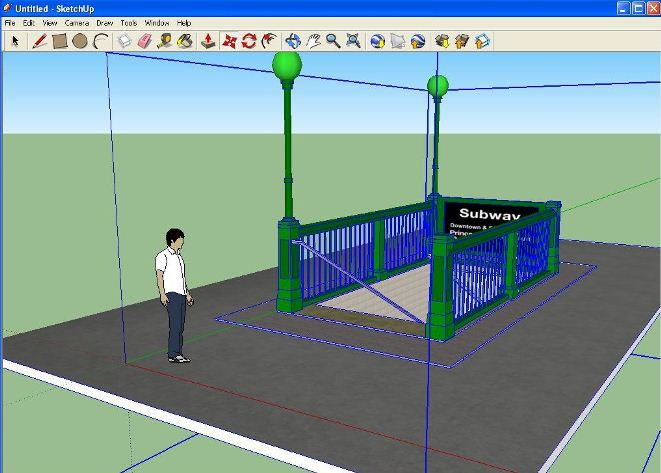Select the Tape Measure tool
This screenshot has height=473, width=661.
(165, 41)
